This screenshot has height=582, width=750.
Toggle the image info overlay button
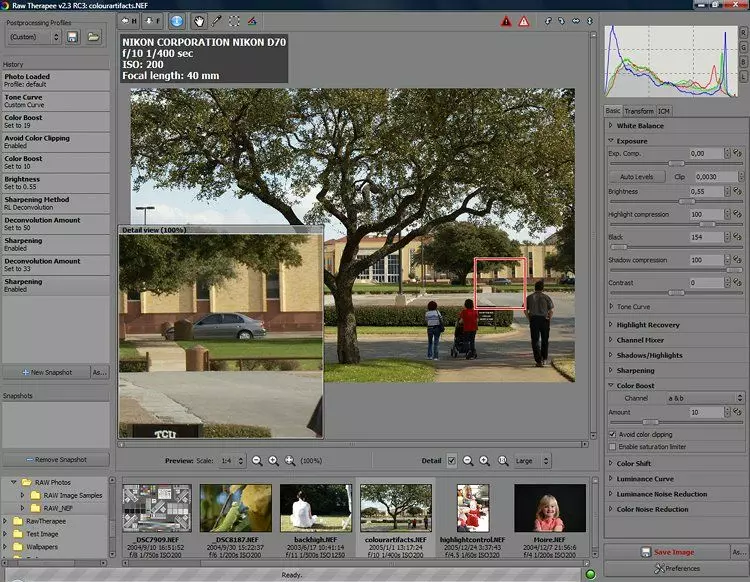(176, 20)
